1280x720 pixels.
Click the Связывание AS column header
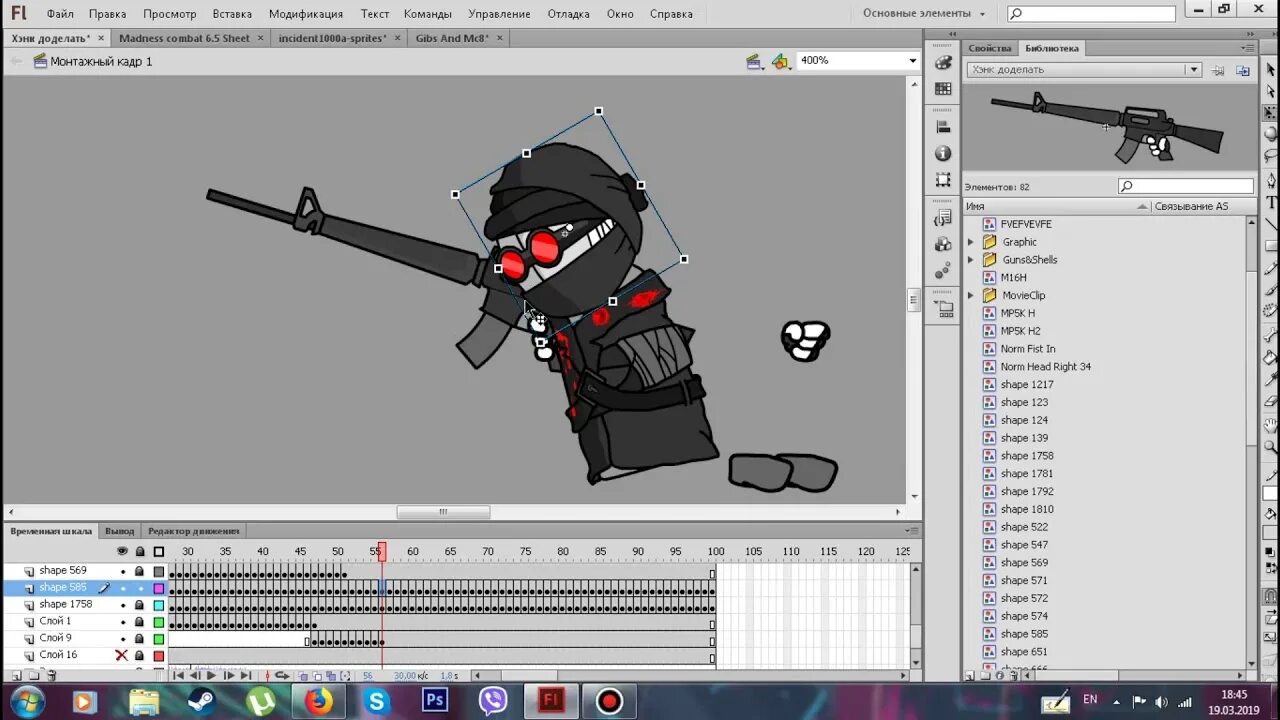[1191, 206]
